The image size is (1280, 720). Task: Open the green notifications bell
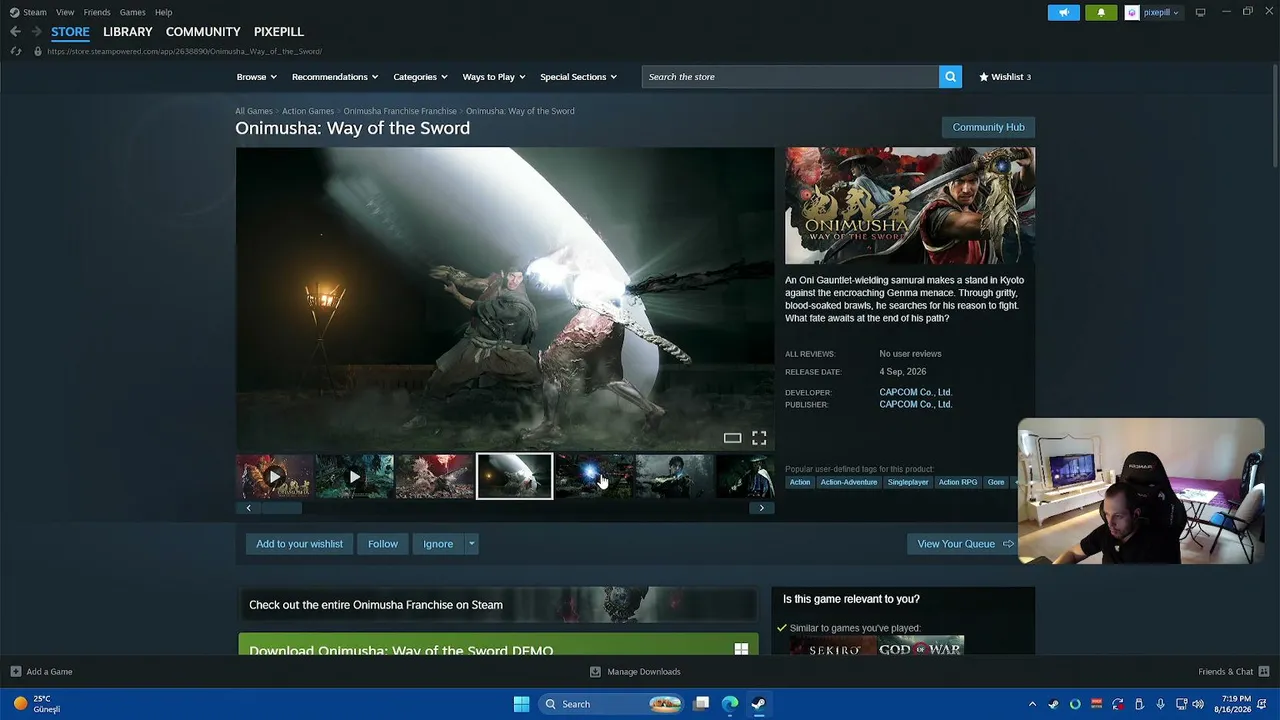1101,12
